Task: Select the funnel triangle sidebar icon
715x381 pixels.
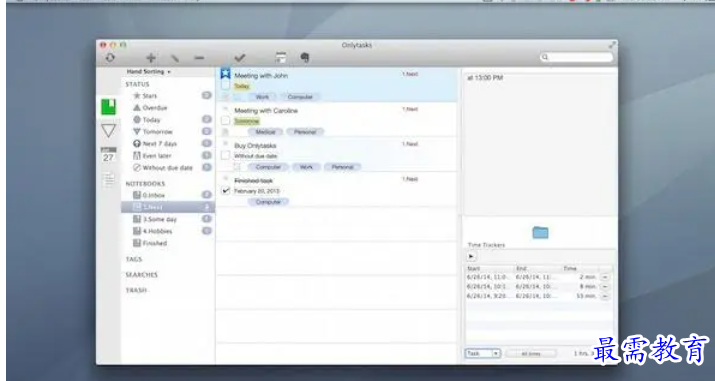Action: (x=109, y=131)
